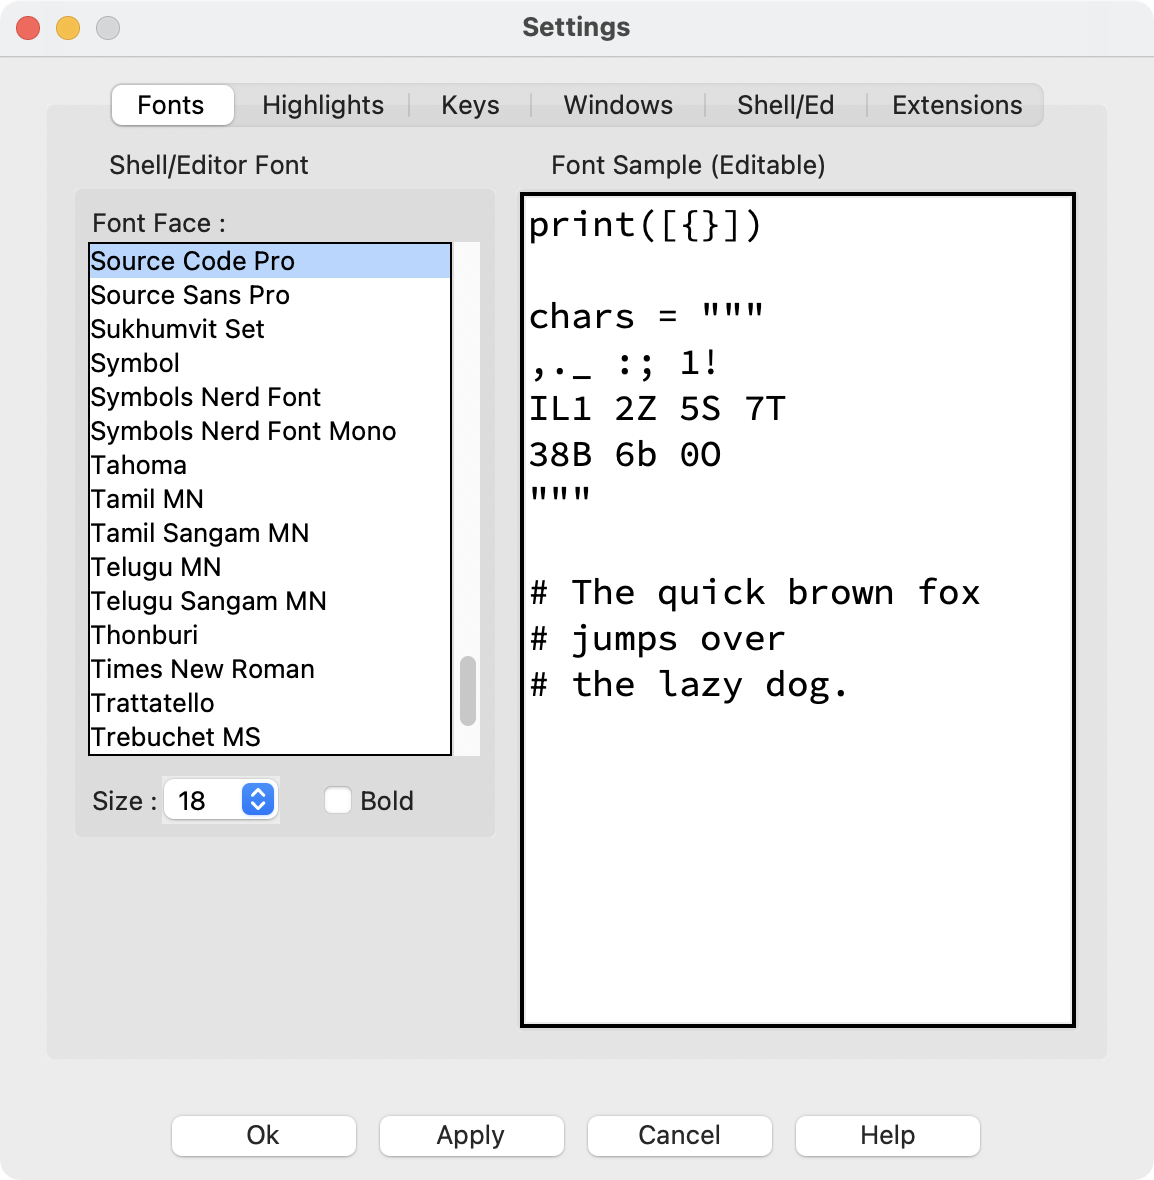Viewport: 1154px width, 1180px height.
Task: Switch to the Highlights tab
Action: coord(322,104)
